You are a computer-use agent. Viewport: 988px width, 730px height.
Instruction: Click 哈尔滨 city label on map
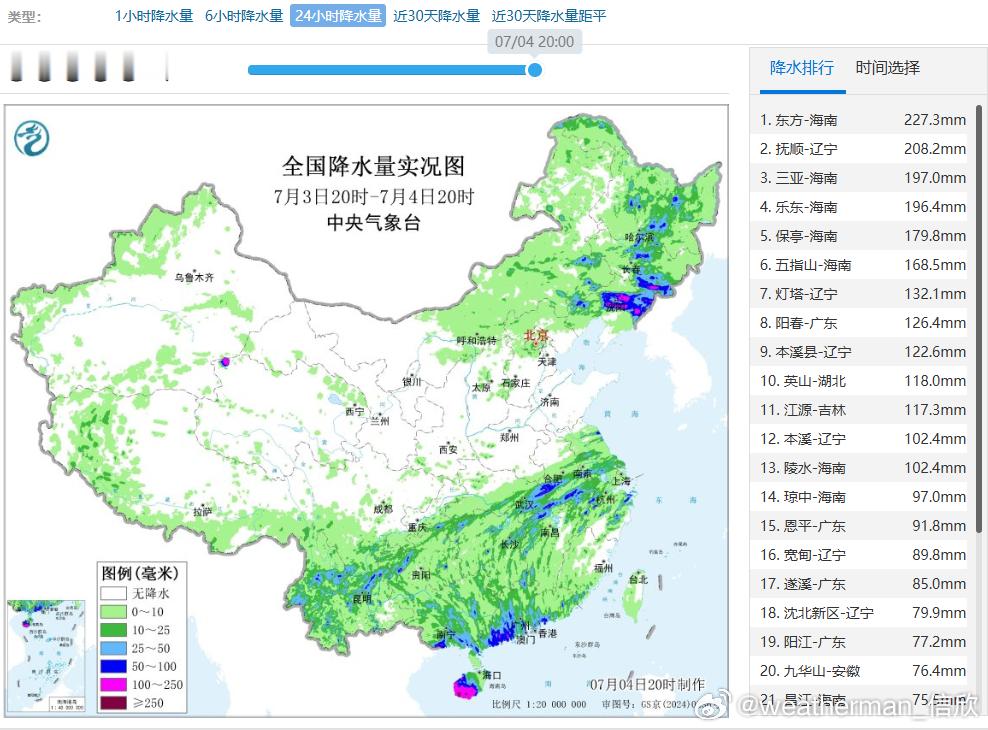(x=639, y=237)
